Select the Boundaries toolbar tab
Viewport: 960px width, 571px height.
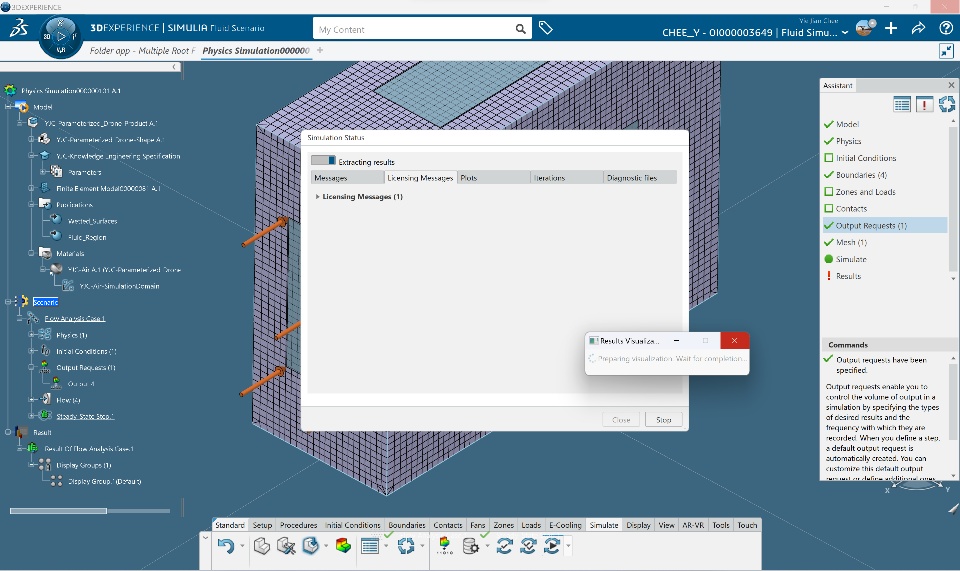pos(407,525)
